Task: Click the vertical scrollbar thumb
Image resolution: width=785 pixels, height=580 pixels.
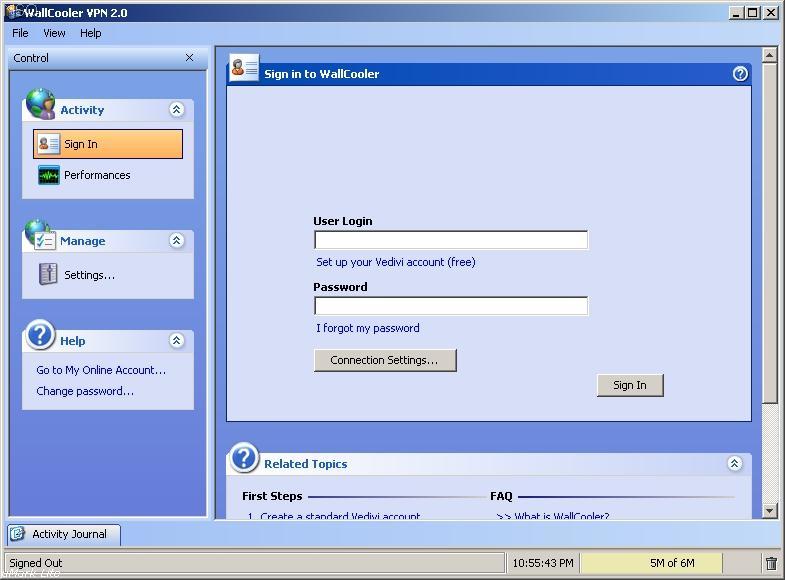Action: 770,233
